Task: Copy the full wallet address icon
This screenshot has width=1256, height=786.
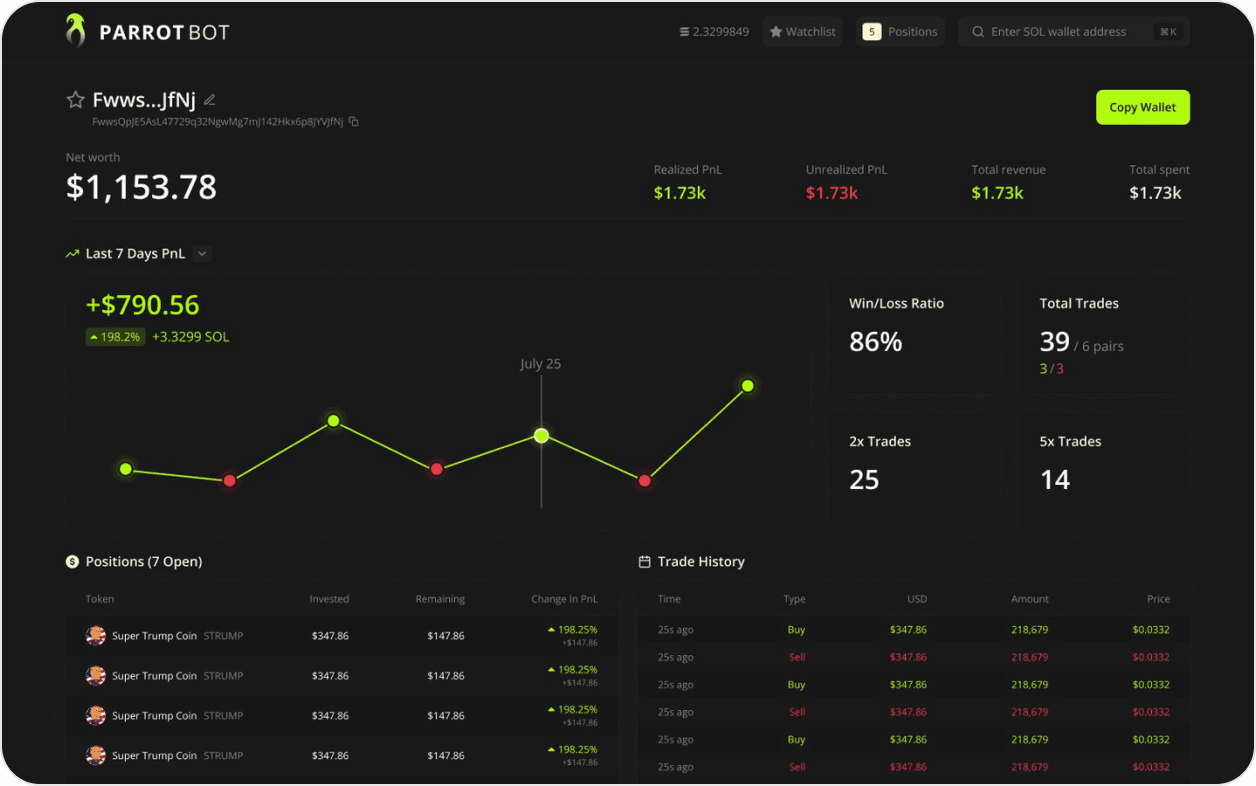Action: pos(354,122)
